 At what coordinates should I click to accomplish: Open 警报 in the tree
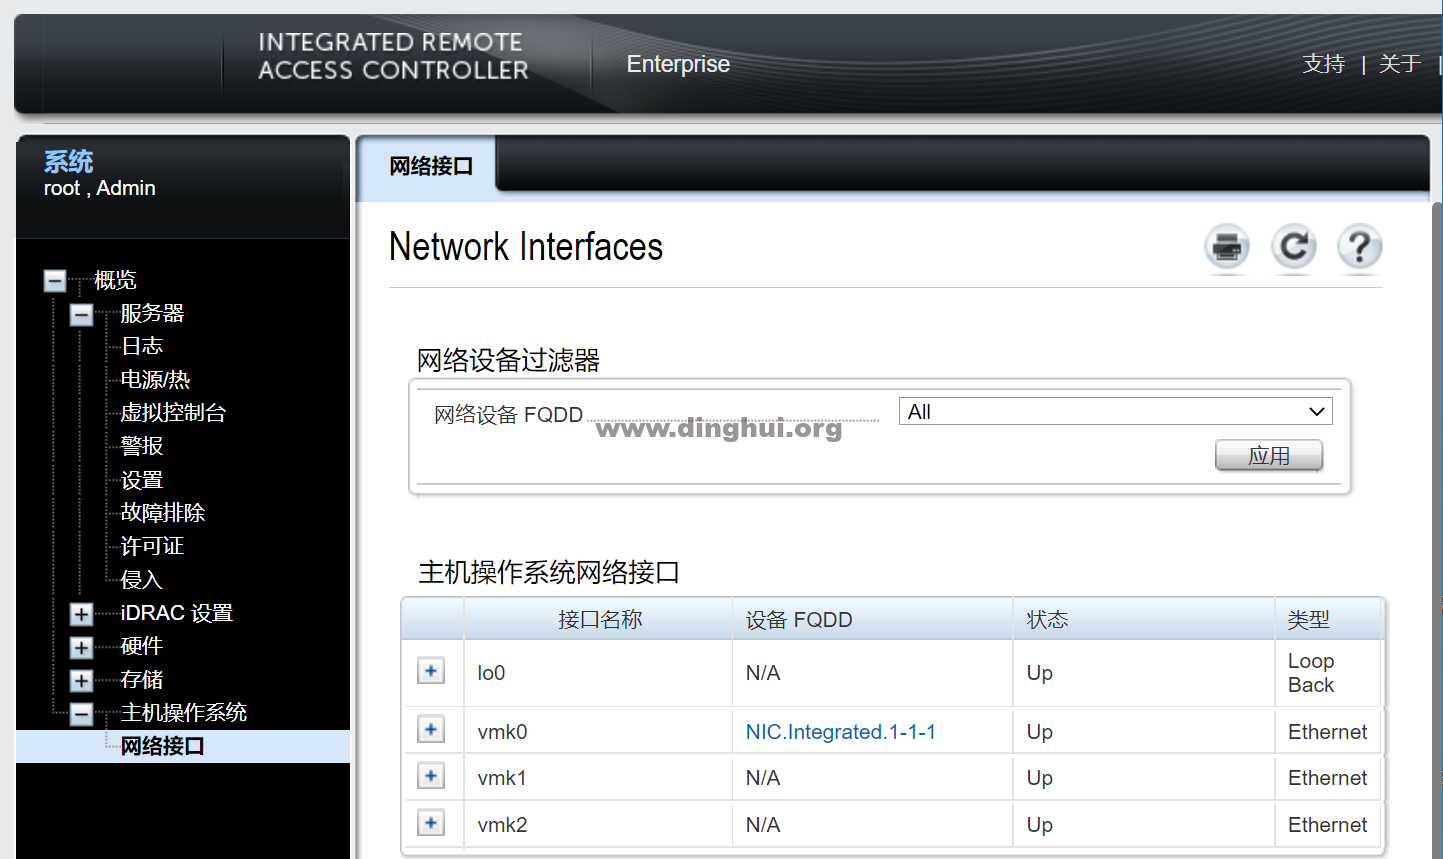[141, 446]
